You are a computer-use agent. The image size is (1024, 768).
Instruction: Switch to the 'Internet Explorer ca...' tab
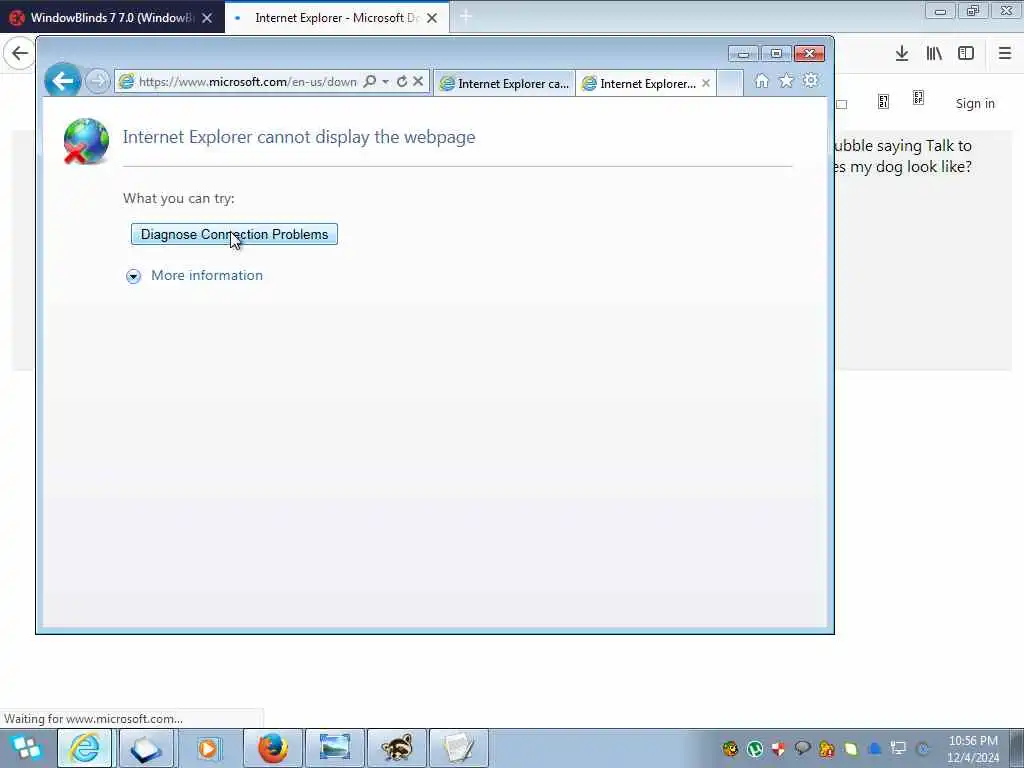(504, 84)
